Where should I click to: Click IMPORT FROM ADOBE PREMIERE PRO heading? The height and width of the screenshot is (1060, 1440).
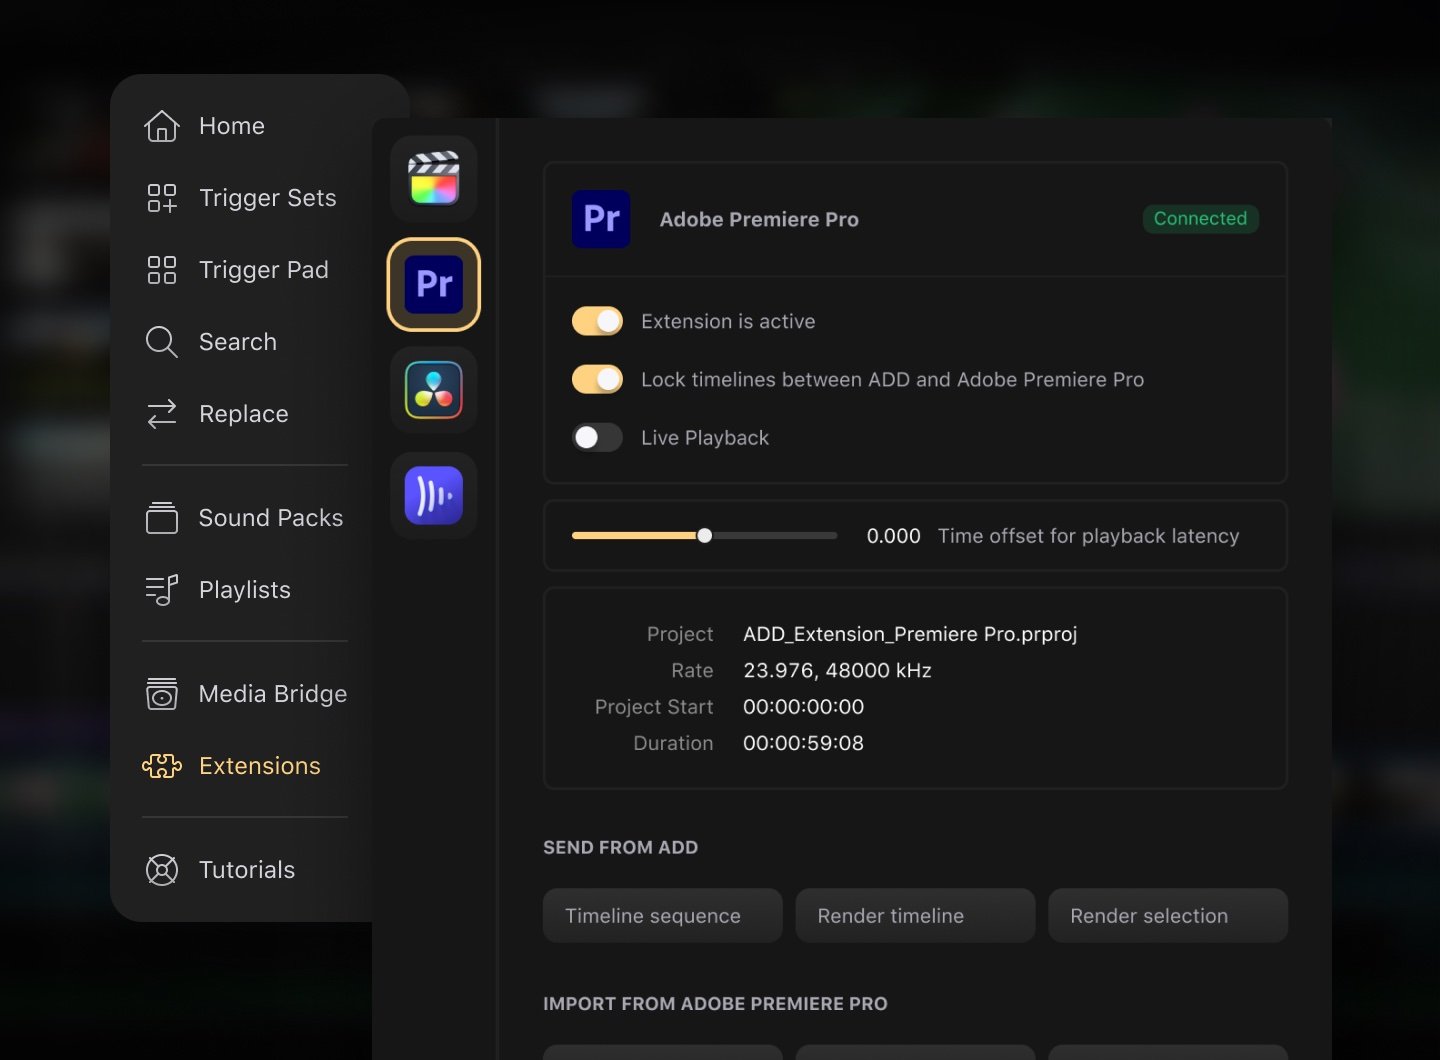point(715,1003)
